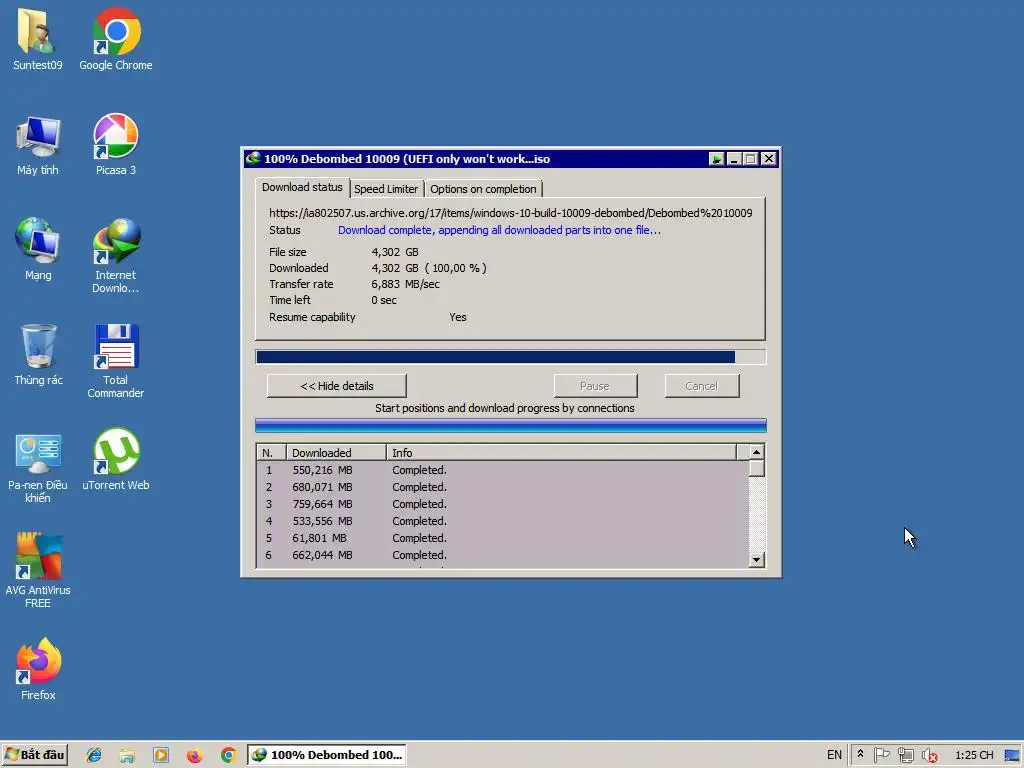Click the action center flag tray icon

coord(881,755)
